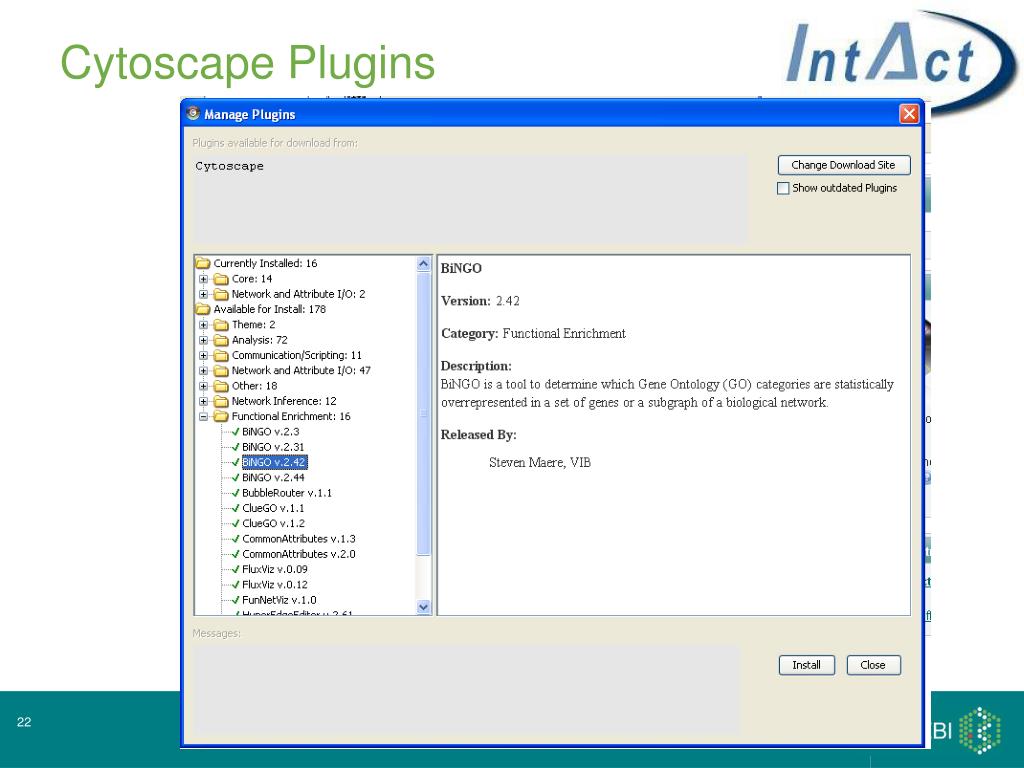Click the Other folder icon
The image size is (1024, 768).
point(221,386)
